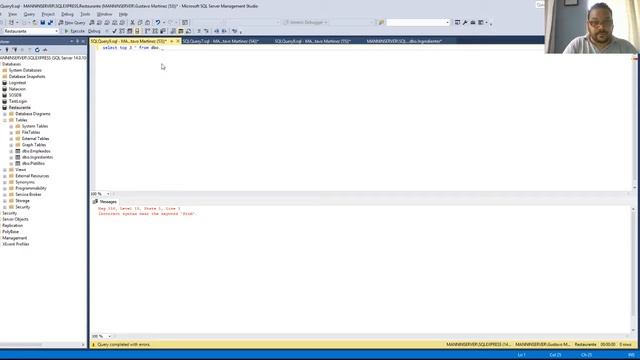Click the 'Query completed with errors.' status text
This screenshot has height=360, width=640.
(124, 344)
